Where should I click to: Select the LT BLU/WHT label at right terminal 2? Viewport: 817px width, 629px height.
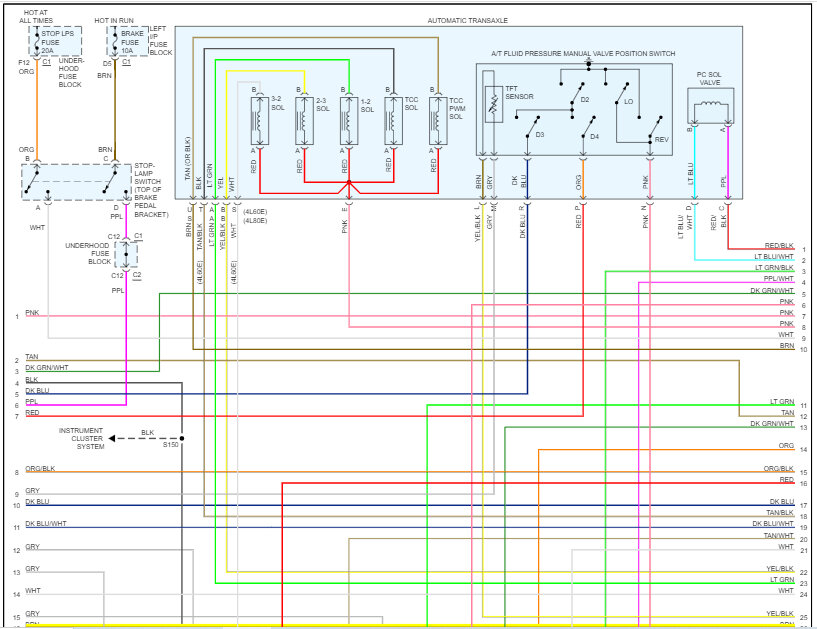pyautogui.click(x=774, y=257)
